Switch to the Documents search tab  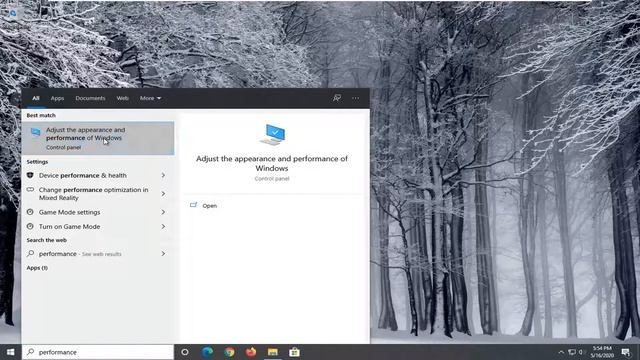(90, 98)
